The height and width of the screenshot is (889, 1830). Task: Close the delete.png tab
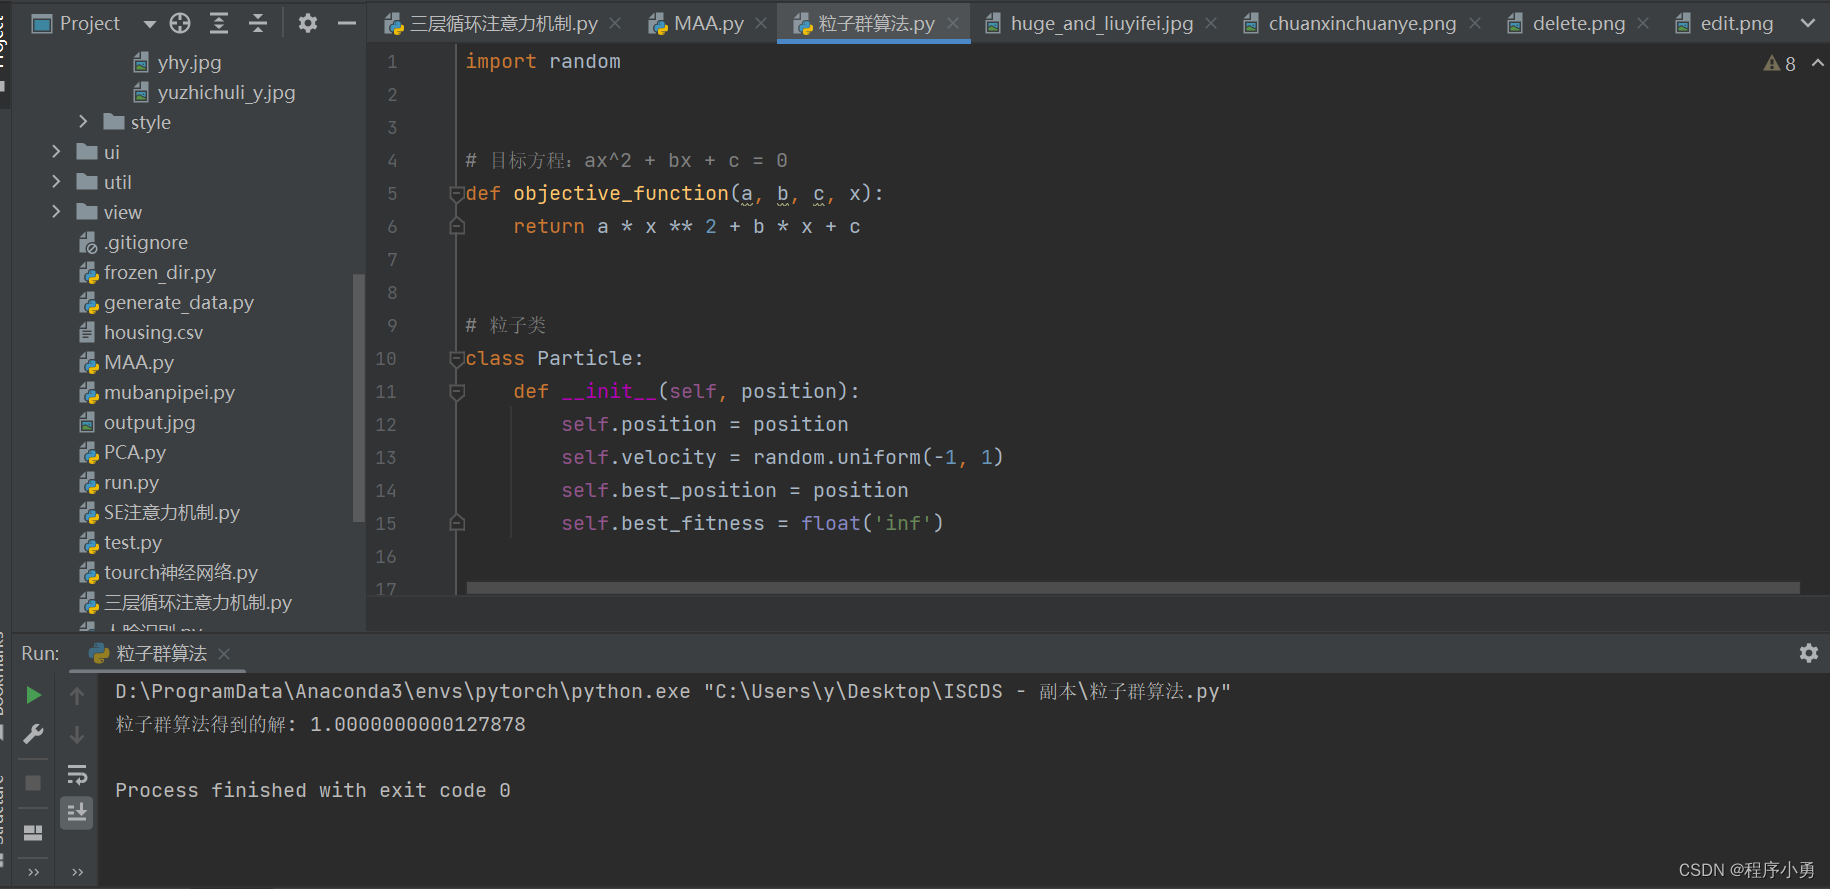point(1643,23)
